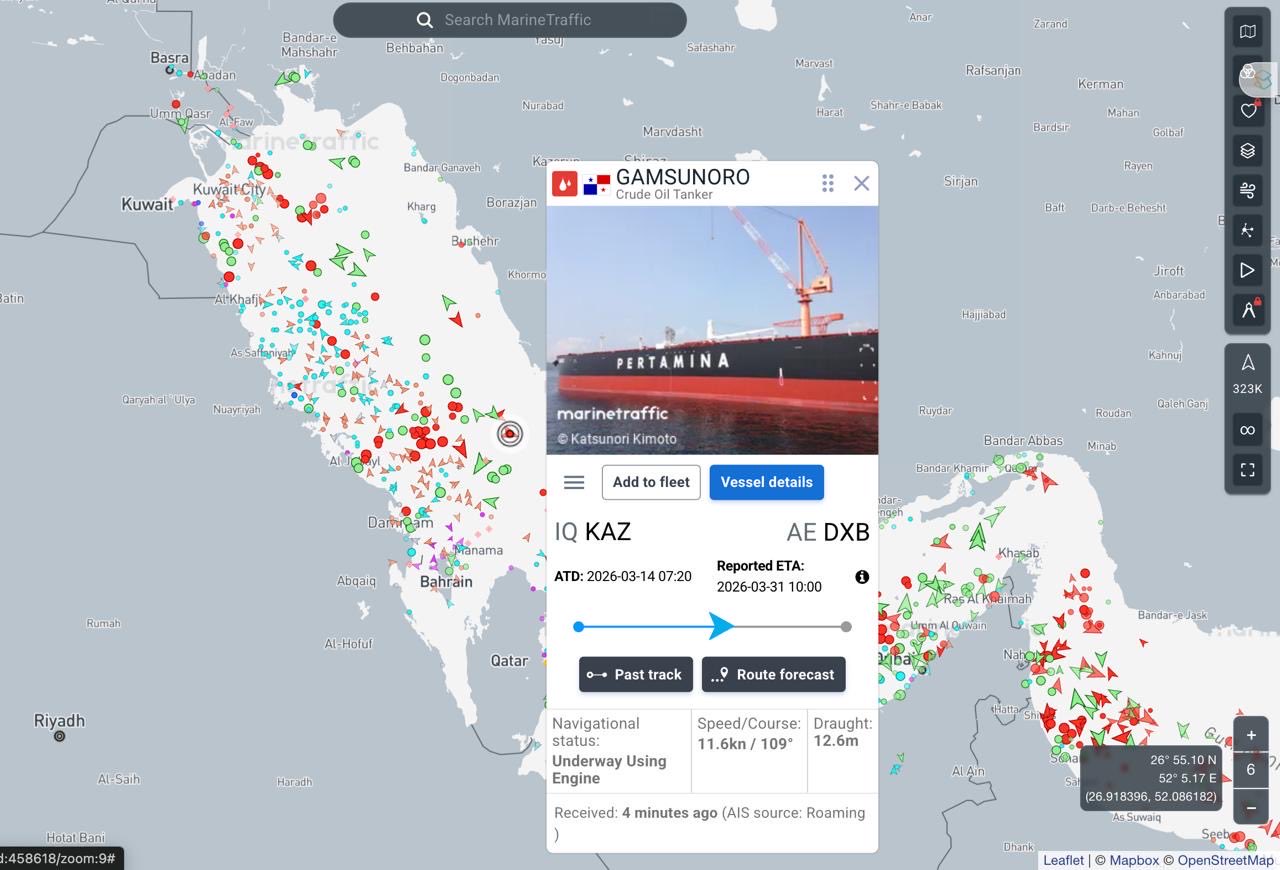
Task: Open Vessel details
Action: click(x=766, y=482)
